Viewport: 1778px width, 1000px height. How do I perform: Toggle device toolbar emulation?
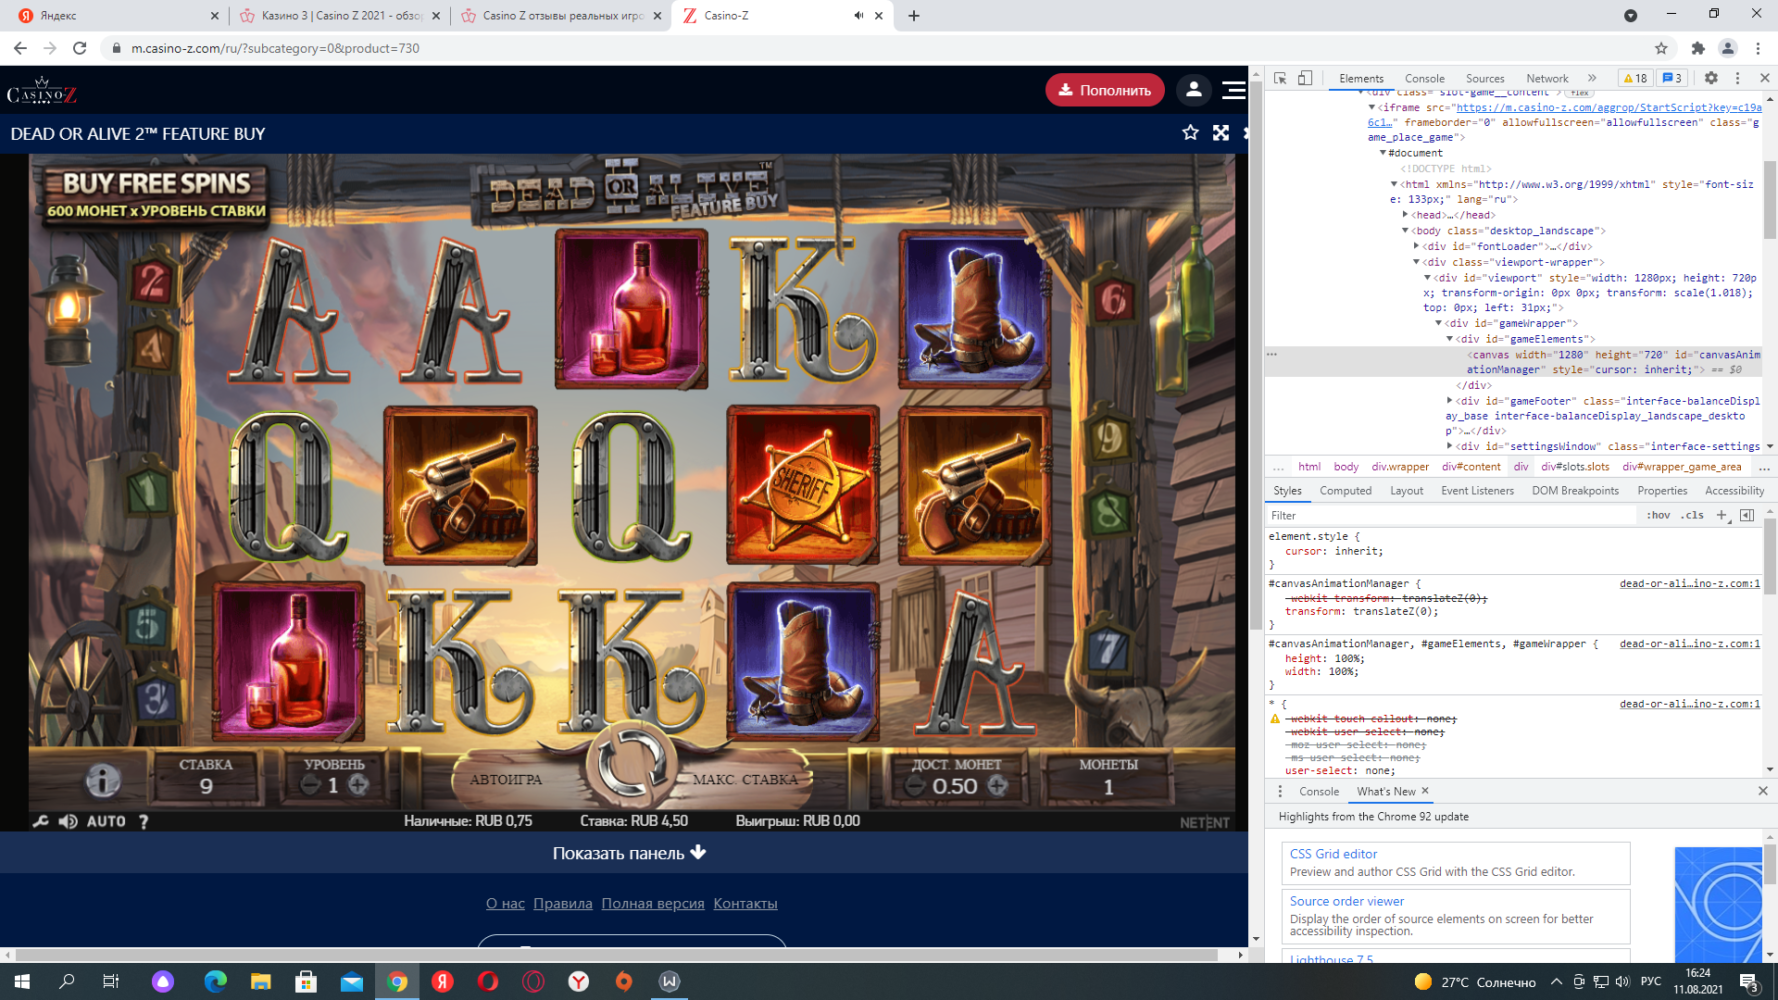pos(1305,78)
